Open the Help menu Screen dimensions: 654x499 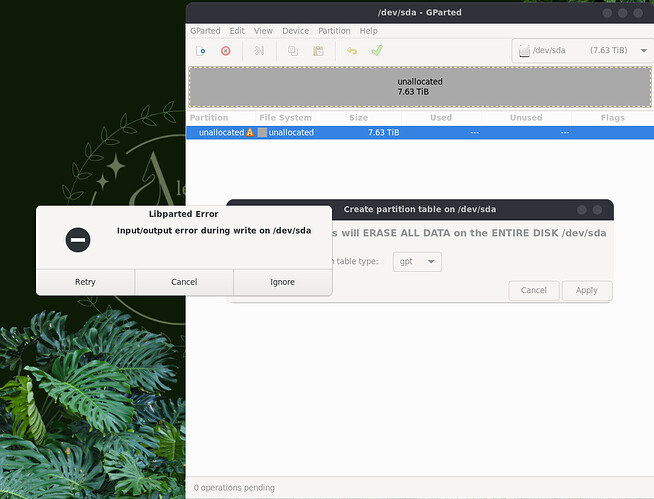click(369, 31)
